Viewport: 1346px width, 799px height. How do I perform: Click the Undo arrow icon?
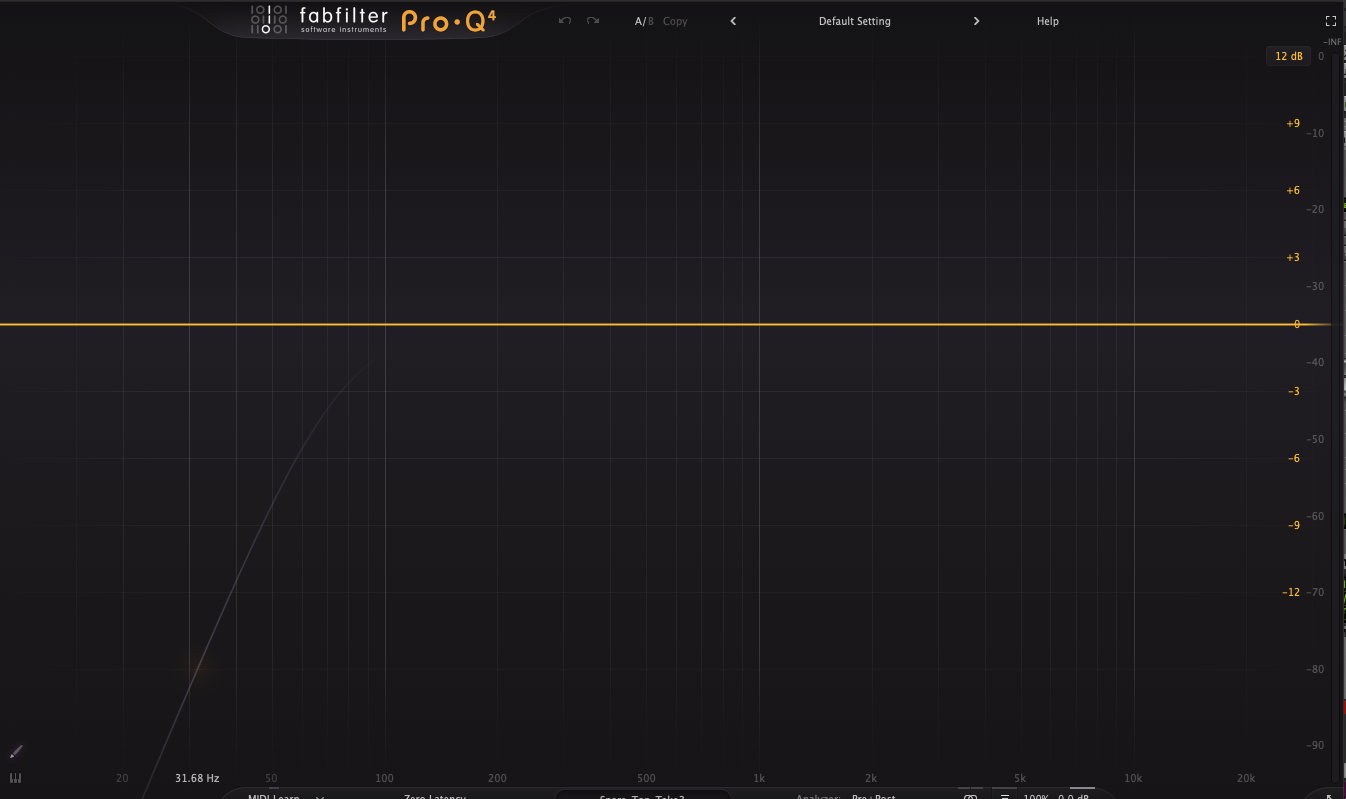click(x=565, y=21)
